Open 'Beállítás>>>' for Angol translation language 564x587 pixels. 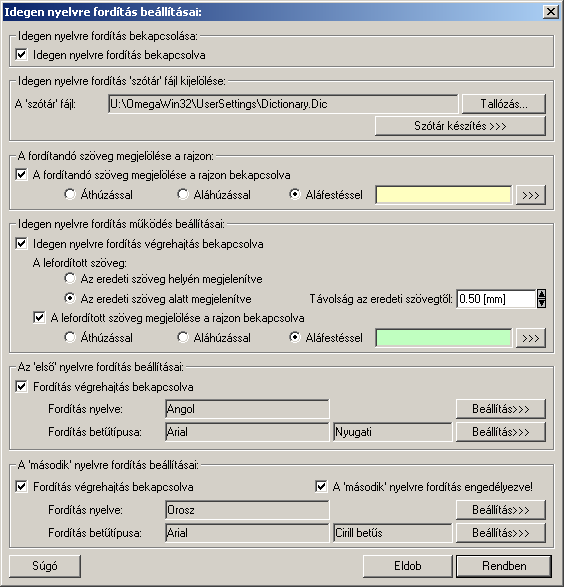[x=500, y=409]
